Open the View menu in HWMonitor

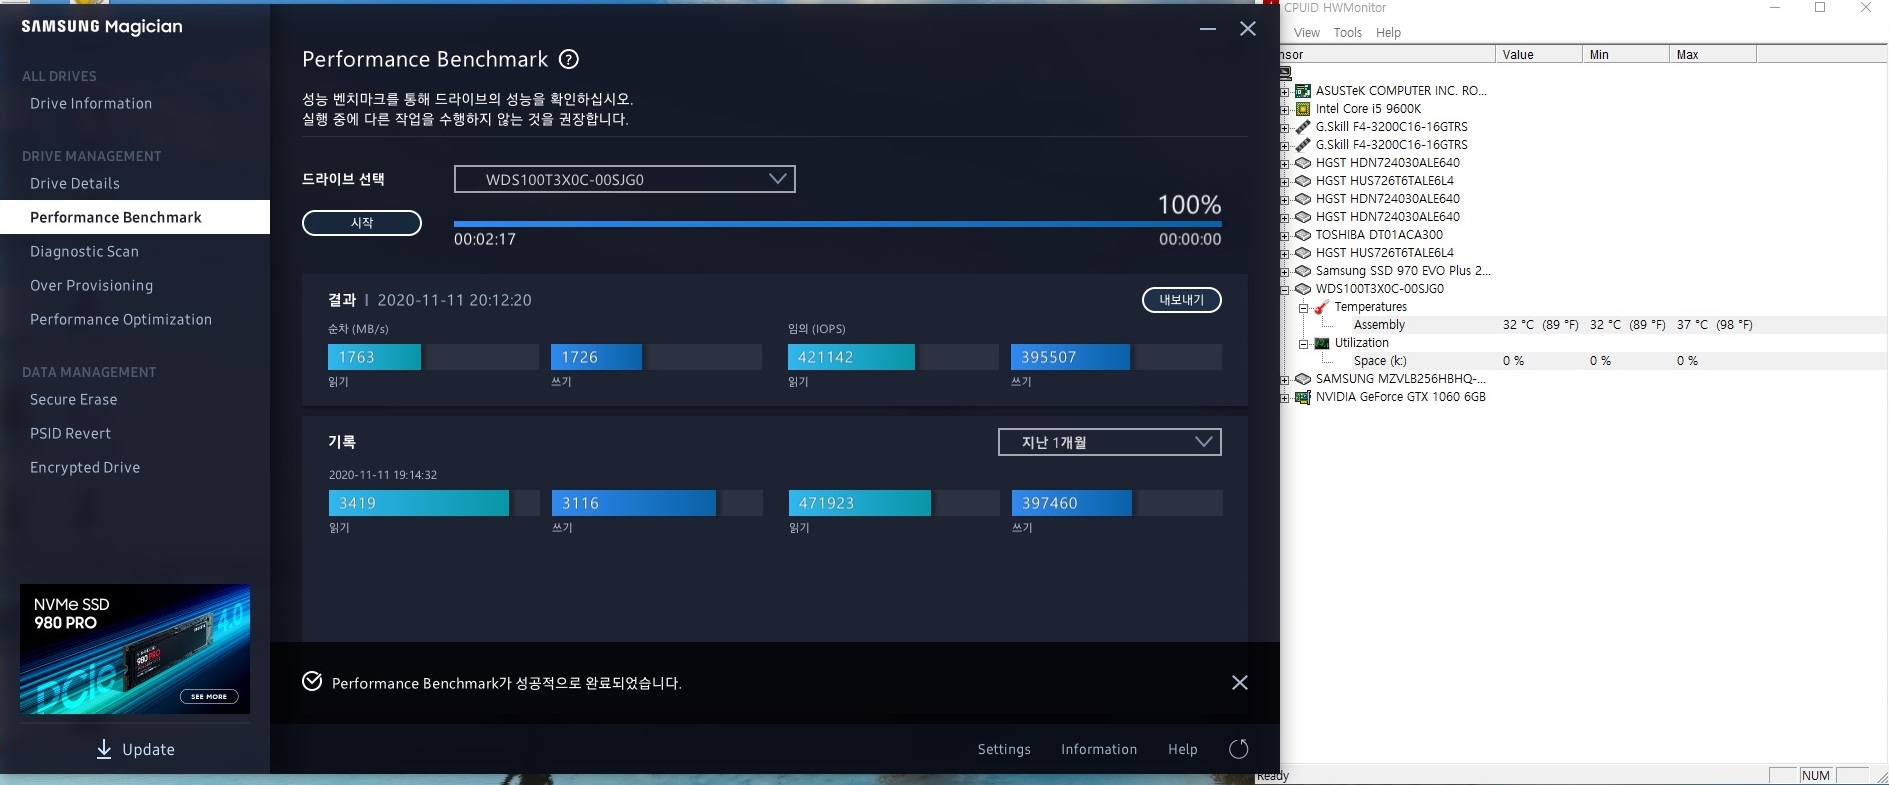pyautogui.click(x=1306, y=33)
